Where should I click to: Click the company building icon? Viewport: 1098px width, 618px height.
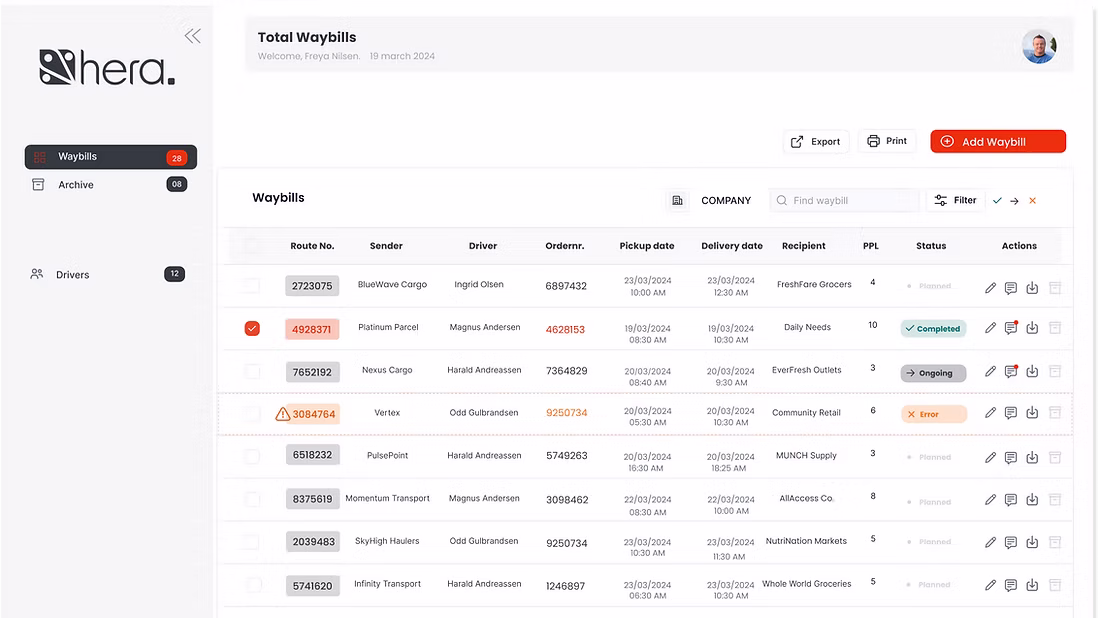[x=677, y=201]
